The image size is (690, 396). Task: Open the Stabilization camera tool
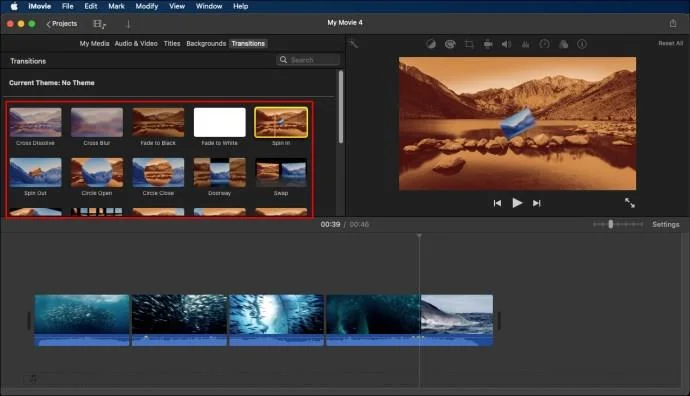[x=488, y=44]
